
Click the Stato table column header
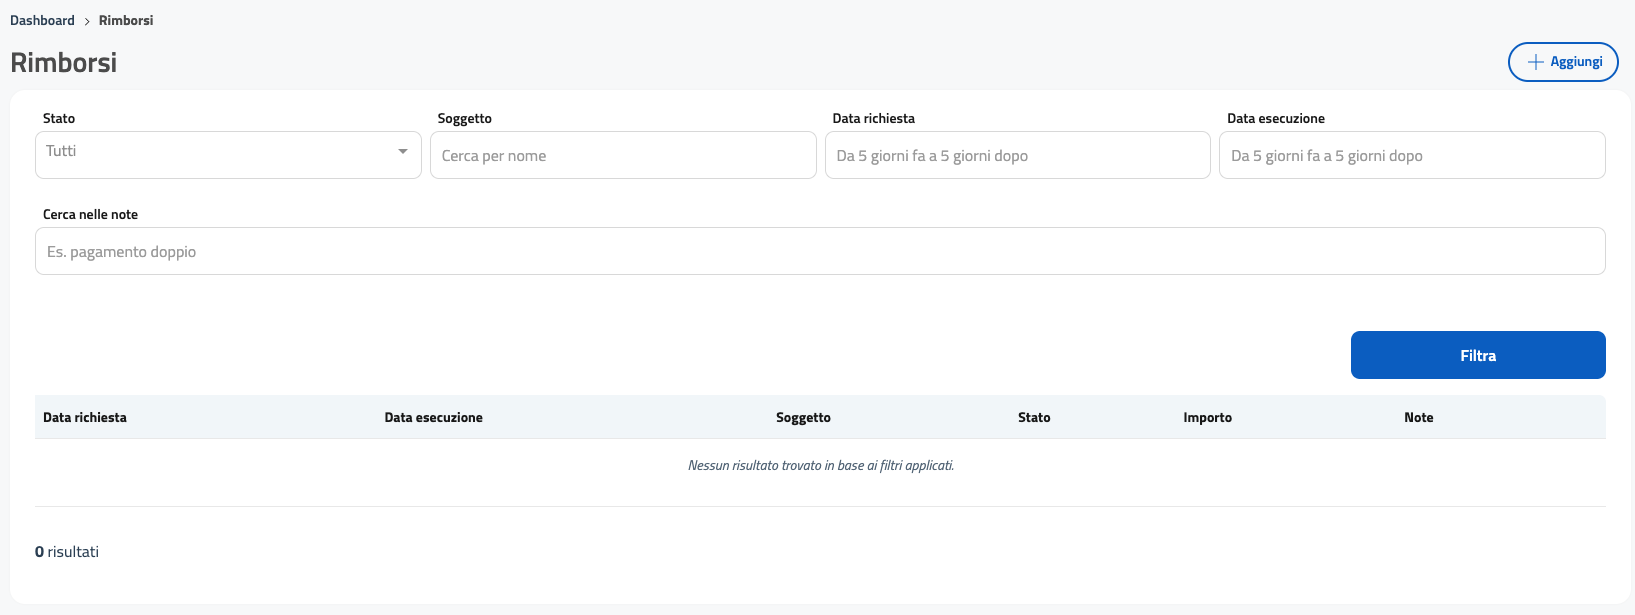[x=1034, y=418]
